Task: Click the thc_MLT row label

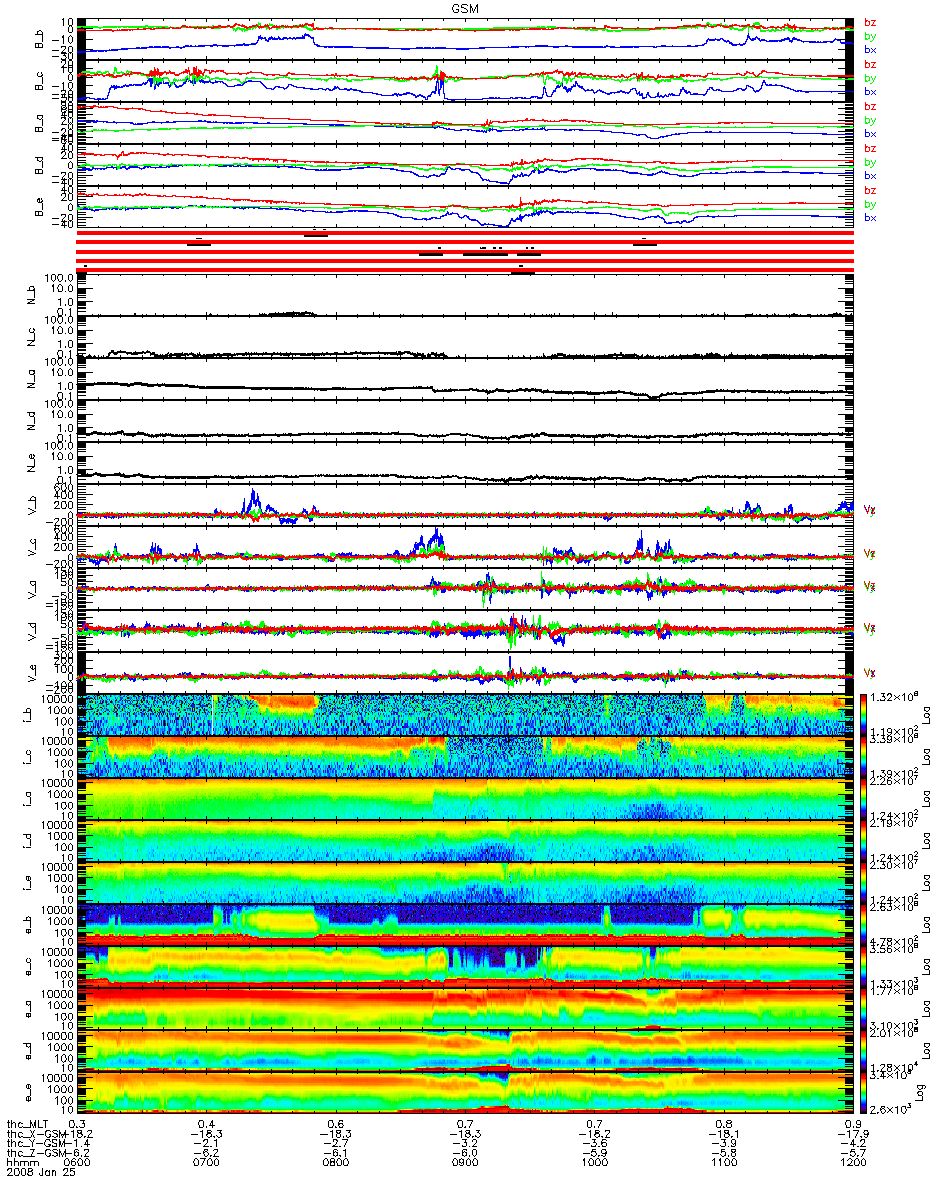Action: click(x=25, y=1124)
